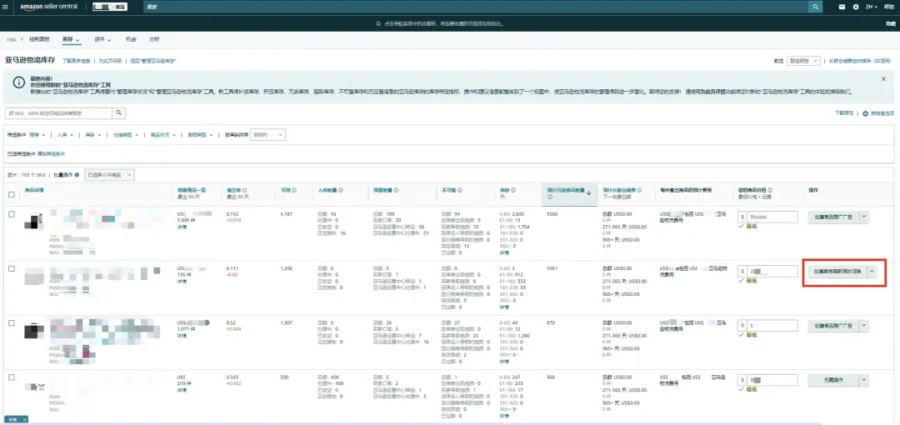Select the checkbox of the second product row

point(11,269)
